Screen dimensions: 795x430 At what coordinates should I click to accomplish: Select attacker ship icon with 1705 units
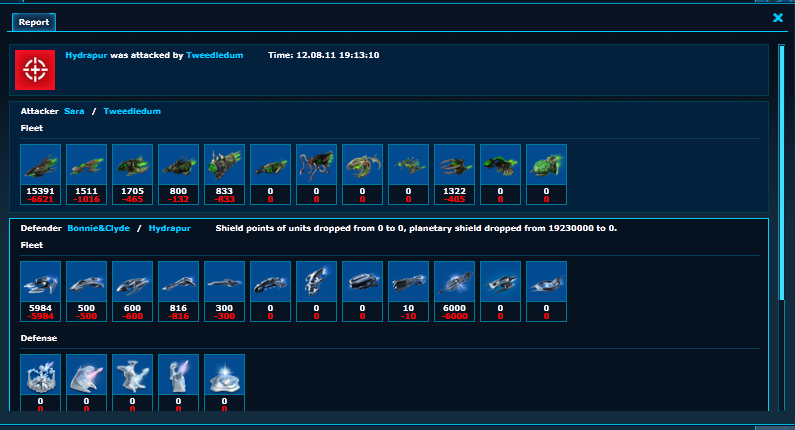(x=132, y=165)
